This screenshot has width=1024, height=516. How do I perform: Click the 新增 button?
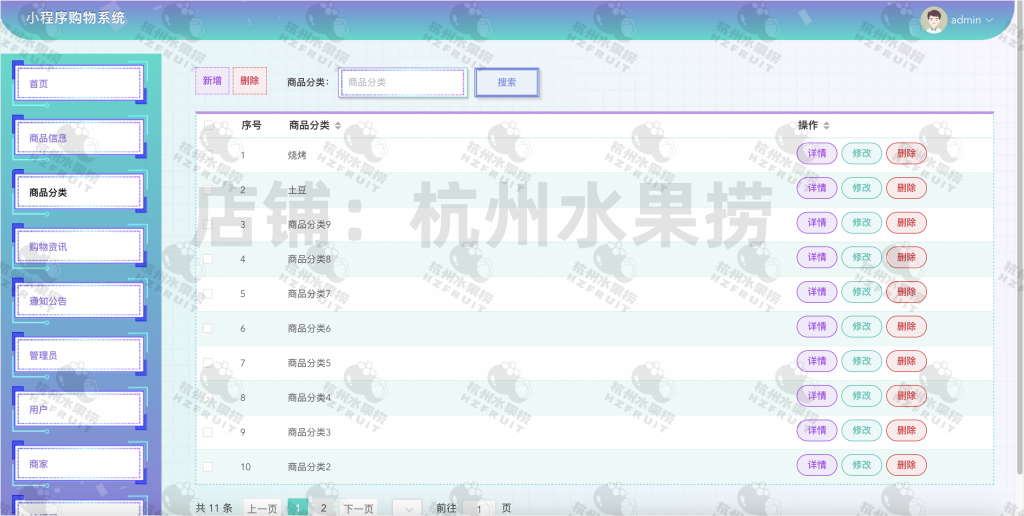[x=212, y=81]
